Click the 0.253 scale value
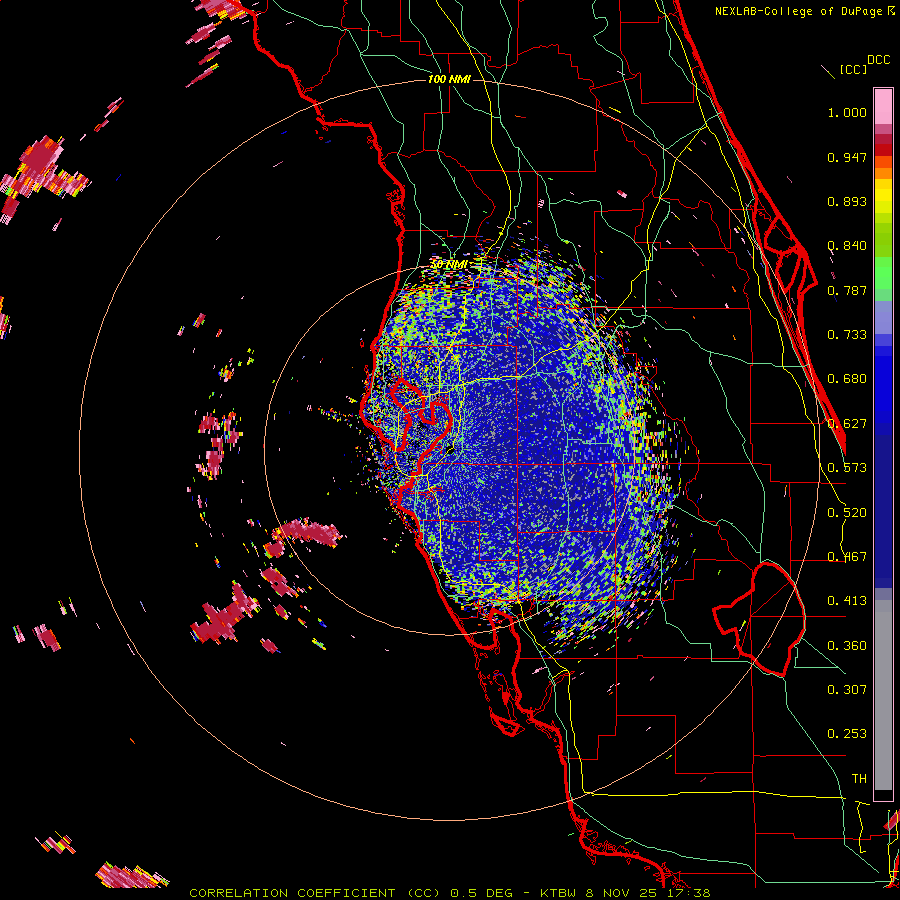This screenshot has width=900, height=900. 847,734
